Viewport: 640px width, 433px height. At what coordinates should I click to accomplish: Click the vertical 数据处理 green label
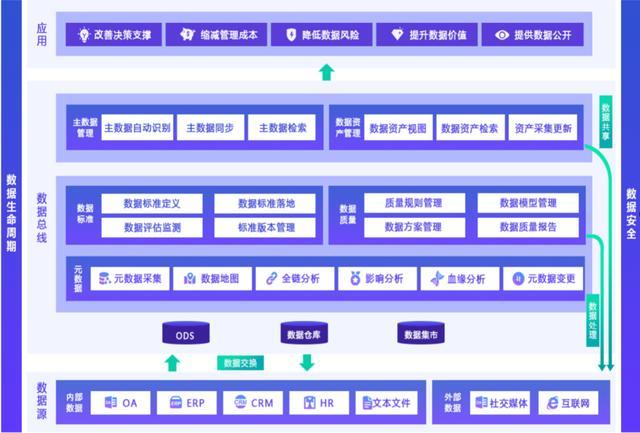(593, 320)
